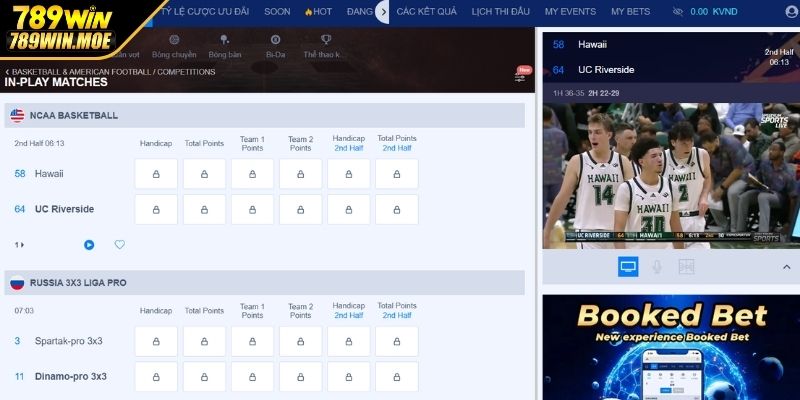Open the Bóng chuyền volleyball sport icon
The width and height of the screenshot is (800, 400).
pyautogui.click(x=174, y=46)
